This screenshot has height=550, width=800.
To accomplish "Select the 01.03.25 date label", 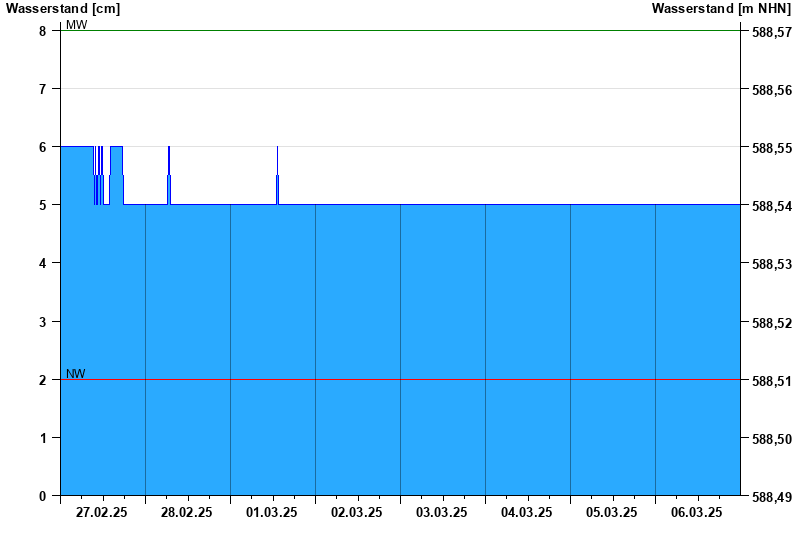I will point(272,513).
